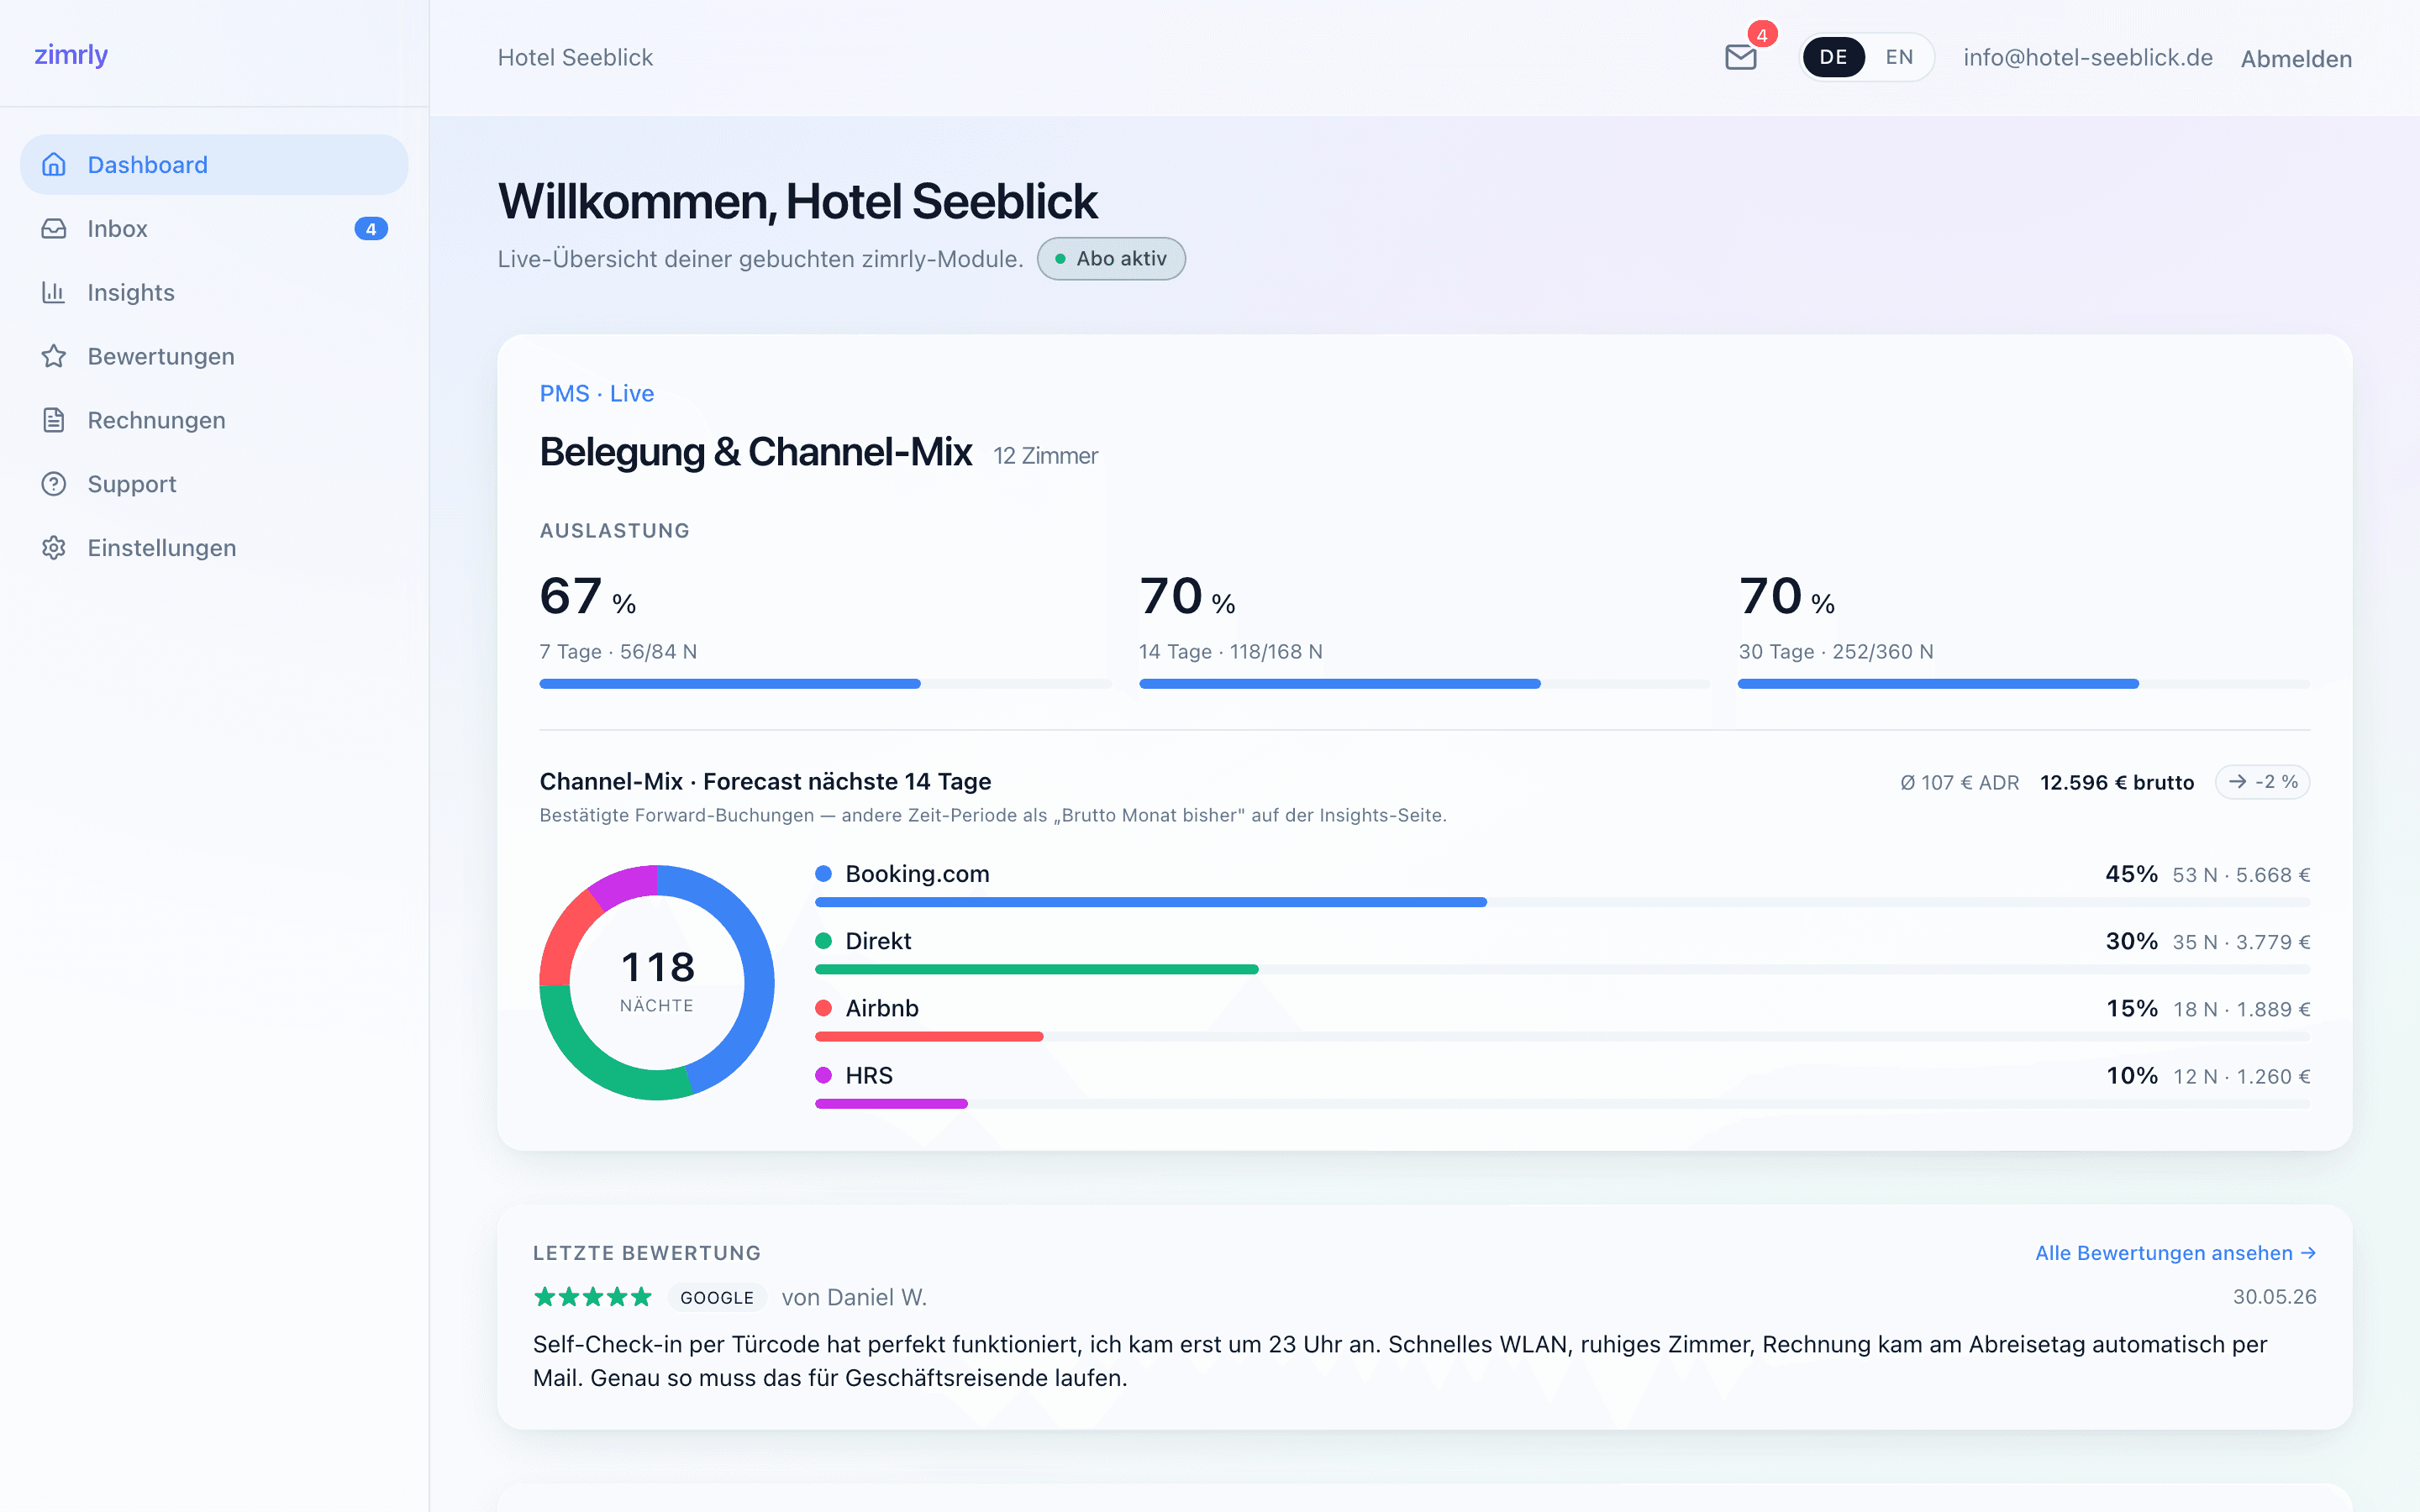Click the Channel-Mix Forecast heading
This screenshot has height=1512, width=2420.
pos(765,781)
